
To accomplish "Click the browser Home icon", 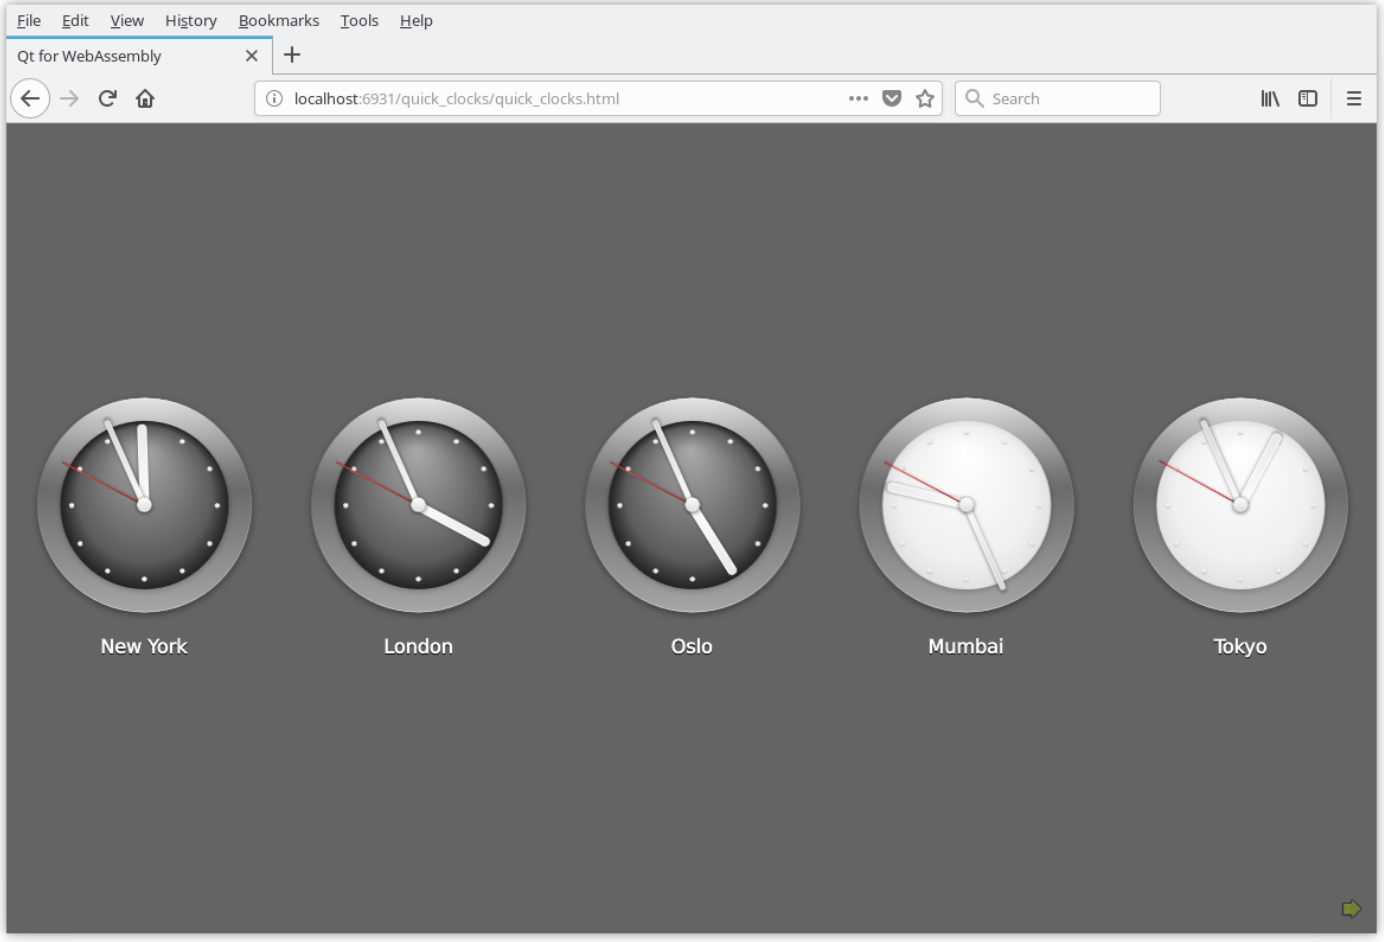I will (145, 98).
